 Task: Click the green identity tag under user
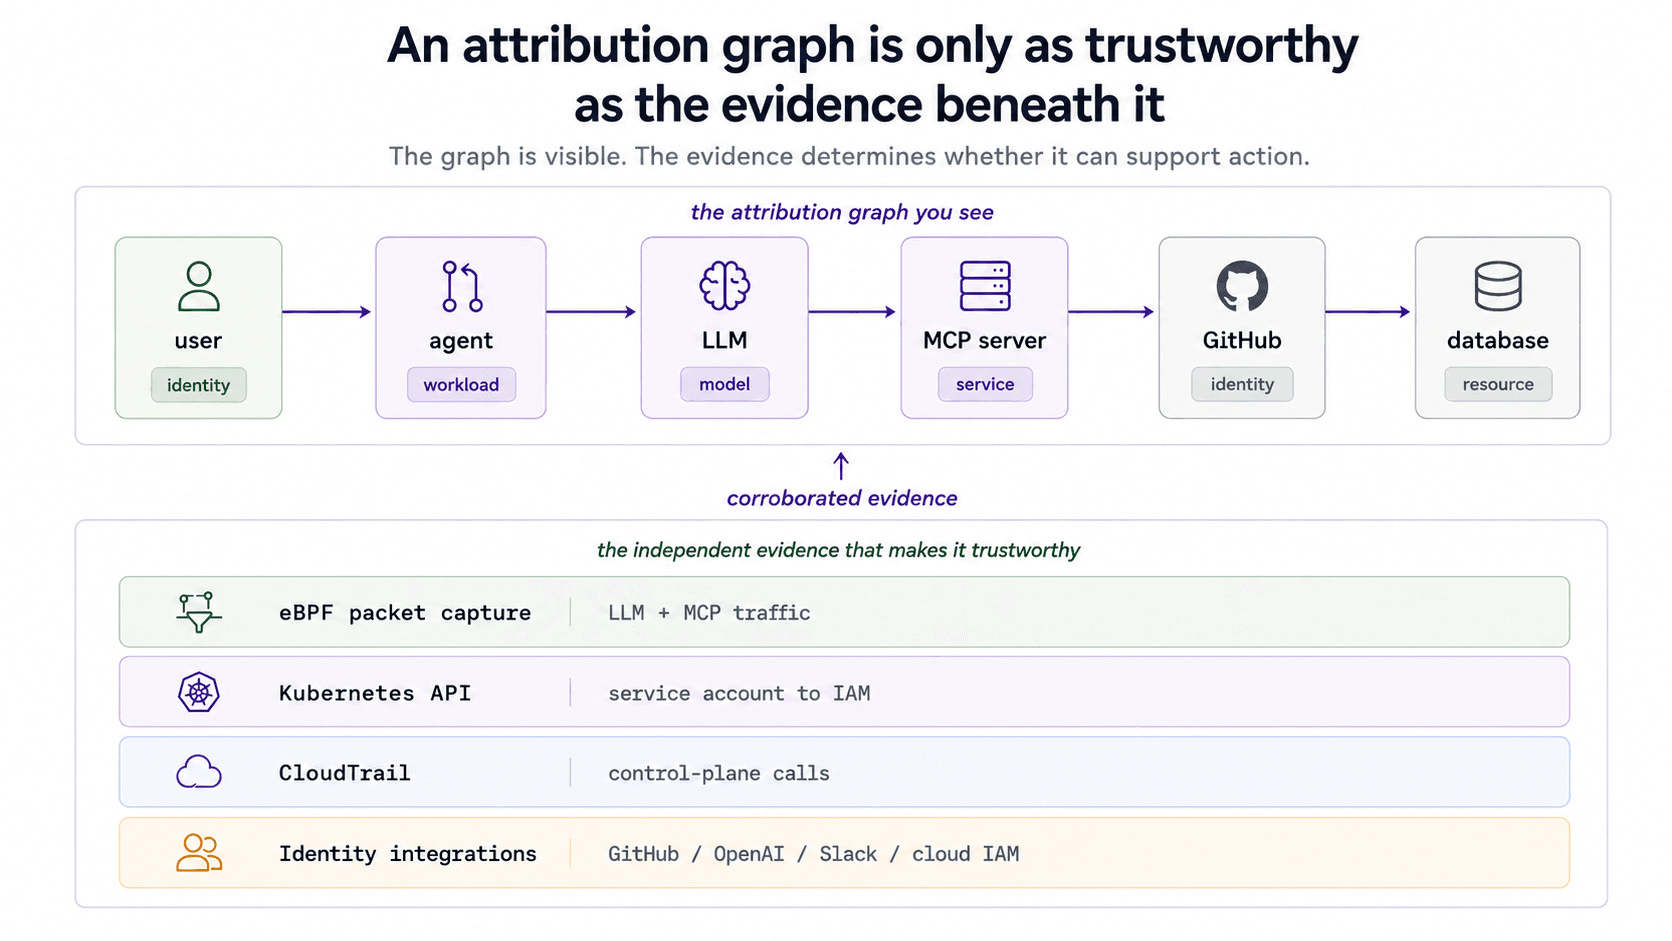[198, 385]
